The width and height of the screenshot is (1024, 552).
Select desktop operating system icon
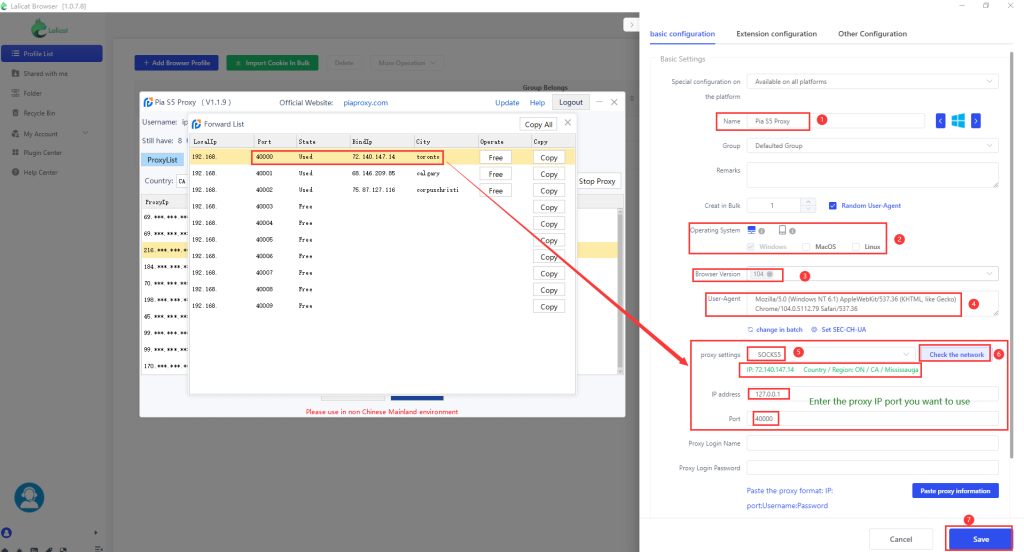coord(752,231)
